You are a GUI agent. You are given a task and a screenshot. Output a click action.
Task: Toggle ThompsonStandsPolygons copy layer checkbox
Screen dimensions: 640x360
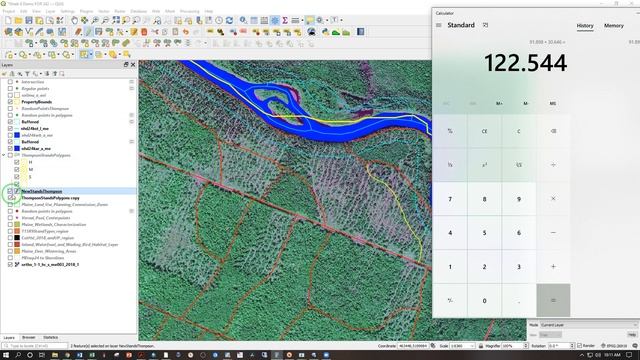point(10,198)
